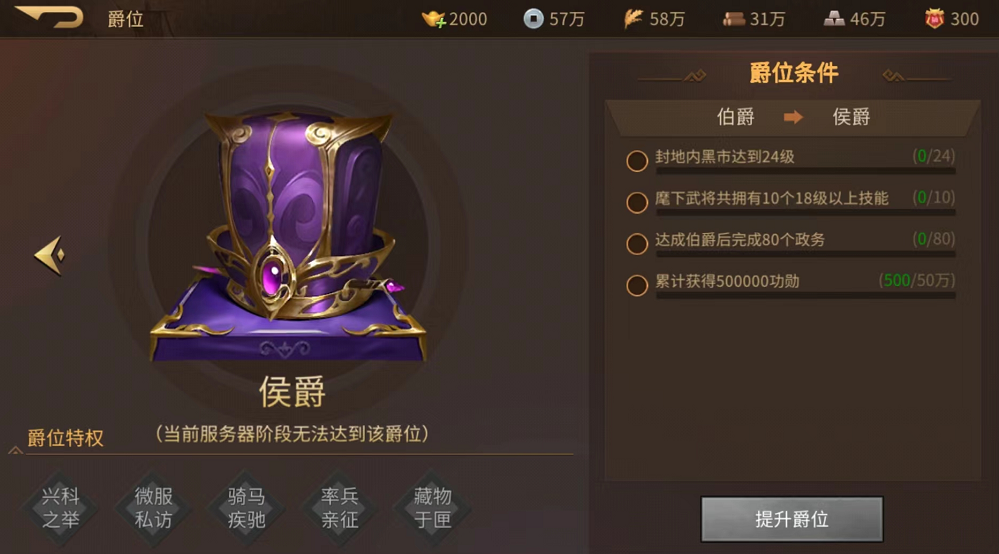The height and width of the screenshot is (554, 999).
Task: Click the 累计获得500000功勋 progress bar
Action: pos(805,295)
